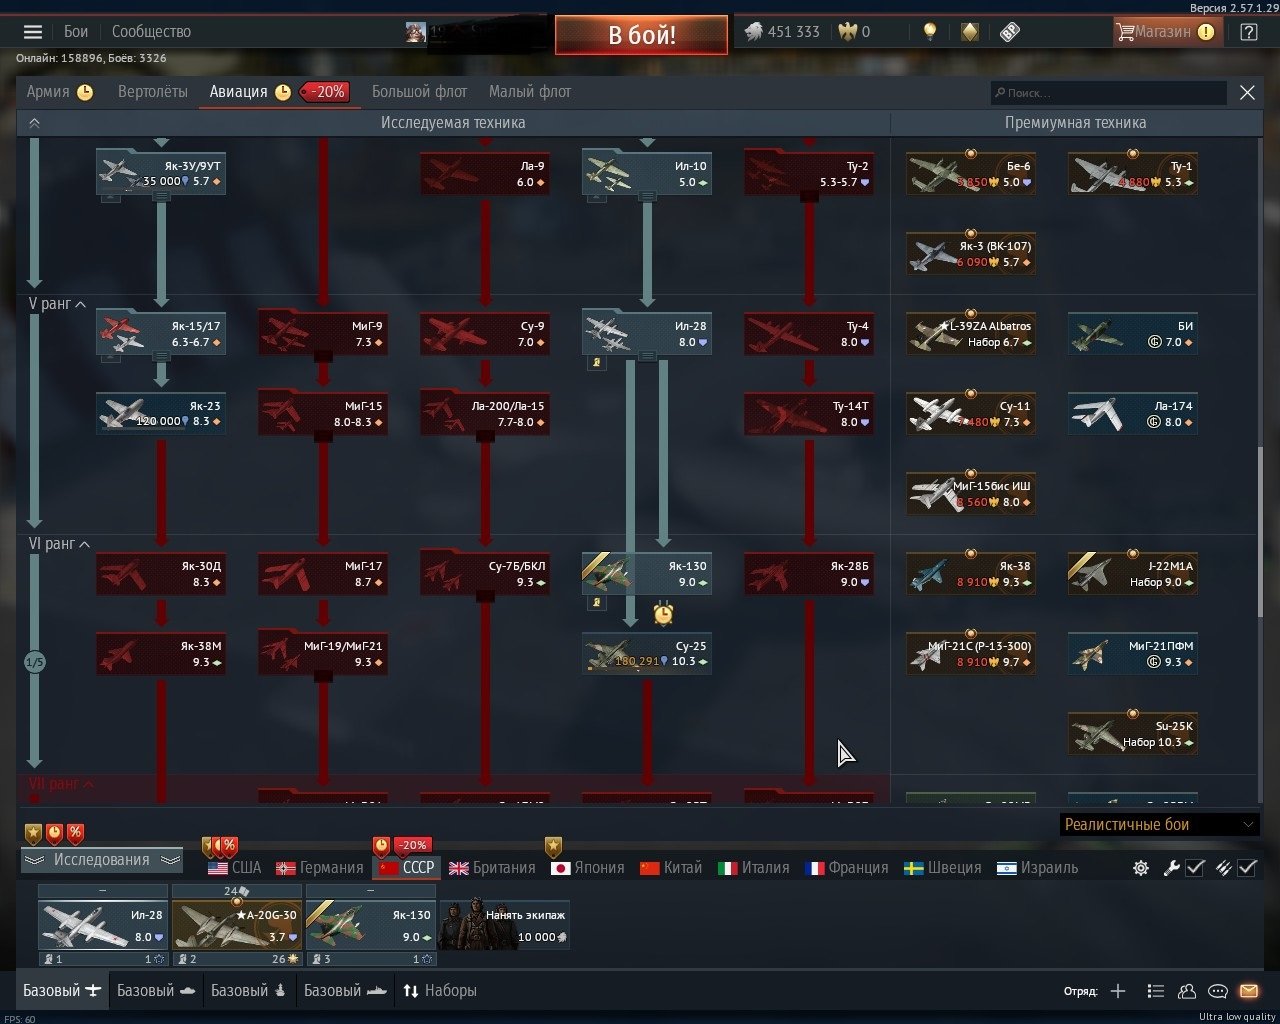Select the Su-25K premium card
1280x1024 pixels.
[x=1133, y=734]
